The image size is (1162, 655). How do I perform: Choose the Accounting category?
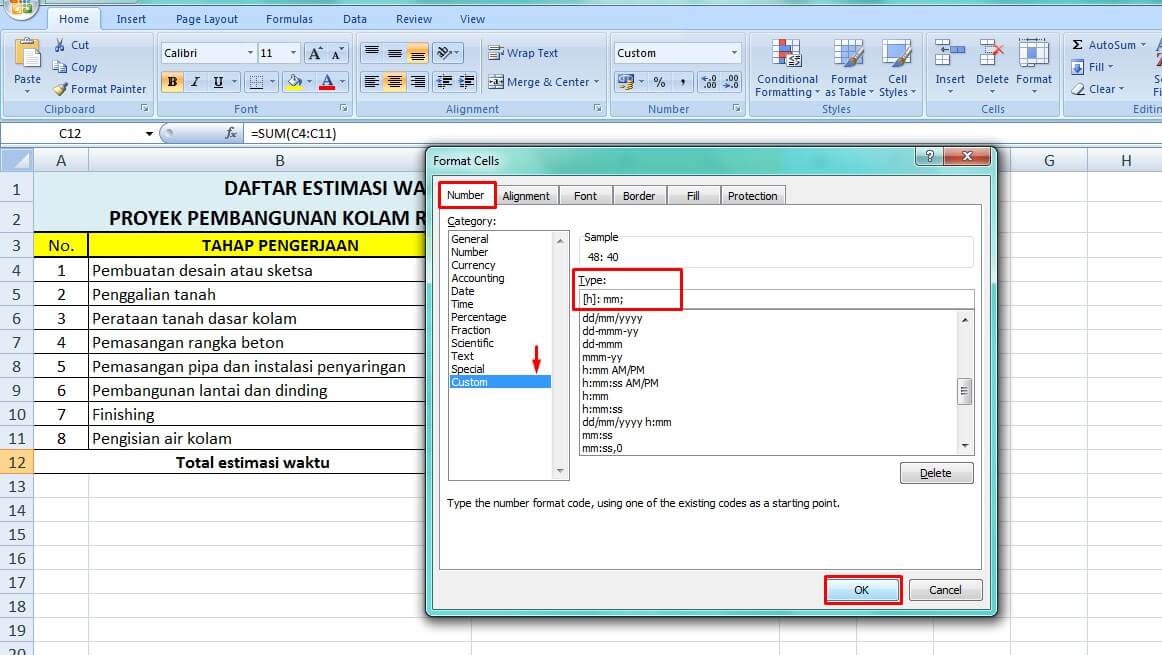(x=478, y=278)
